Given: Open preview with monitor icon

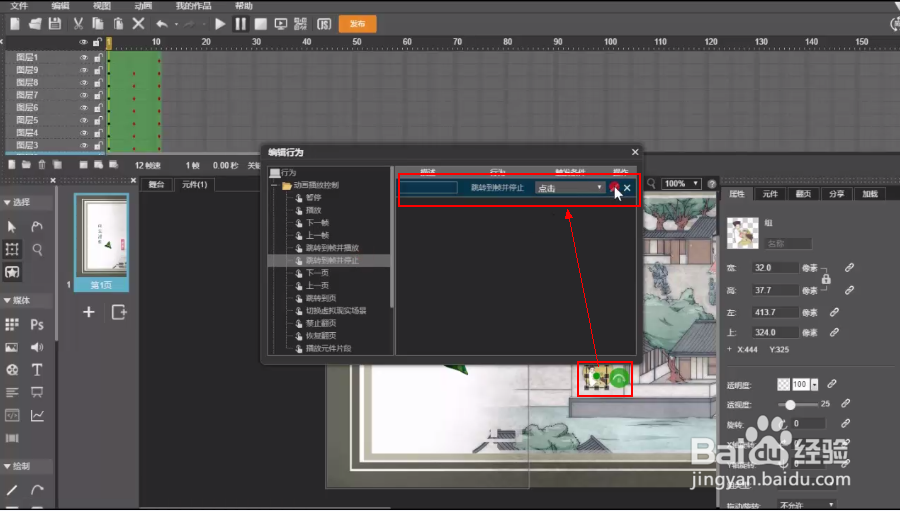Looking at the screenshot, I should (281, 24).
